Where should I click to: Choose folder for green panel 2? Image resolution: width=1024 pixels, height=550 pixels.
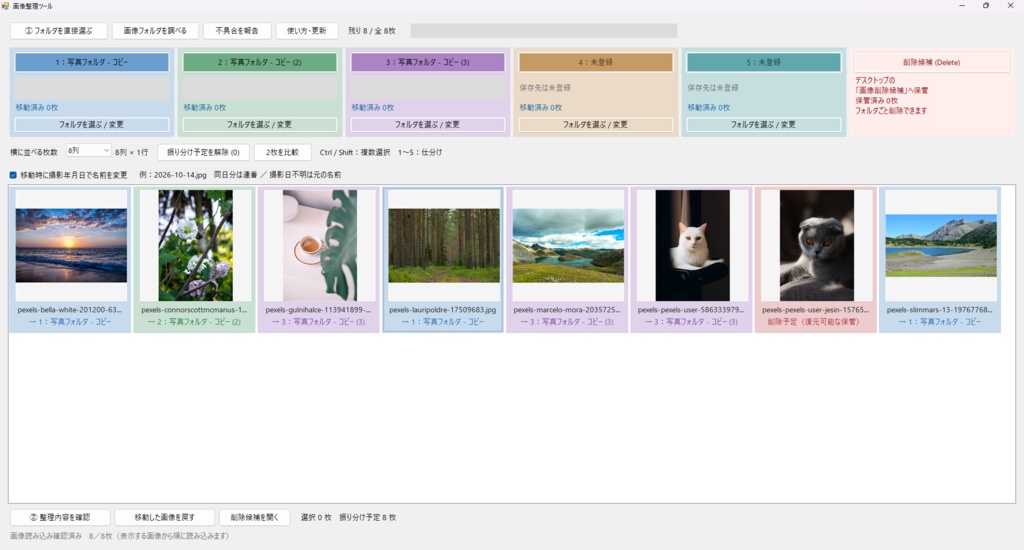pos(259,124)
